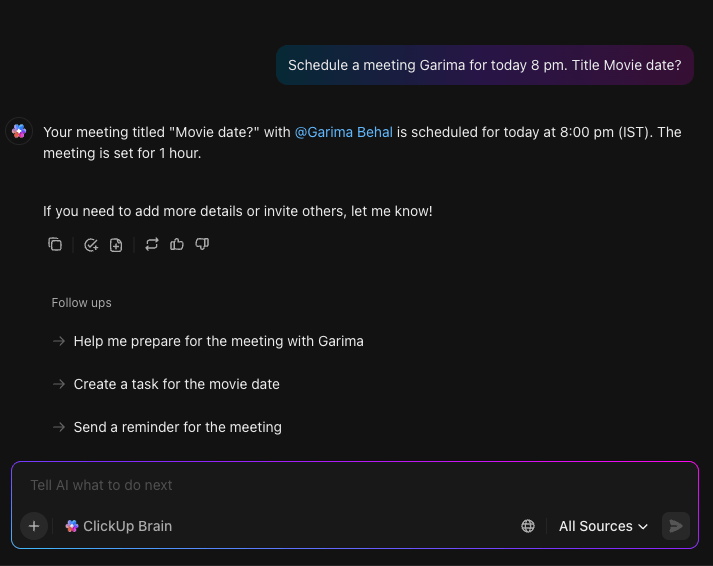Add attachment with plus button
Screen dimensions: 713x566
[x=34, y=526]
